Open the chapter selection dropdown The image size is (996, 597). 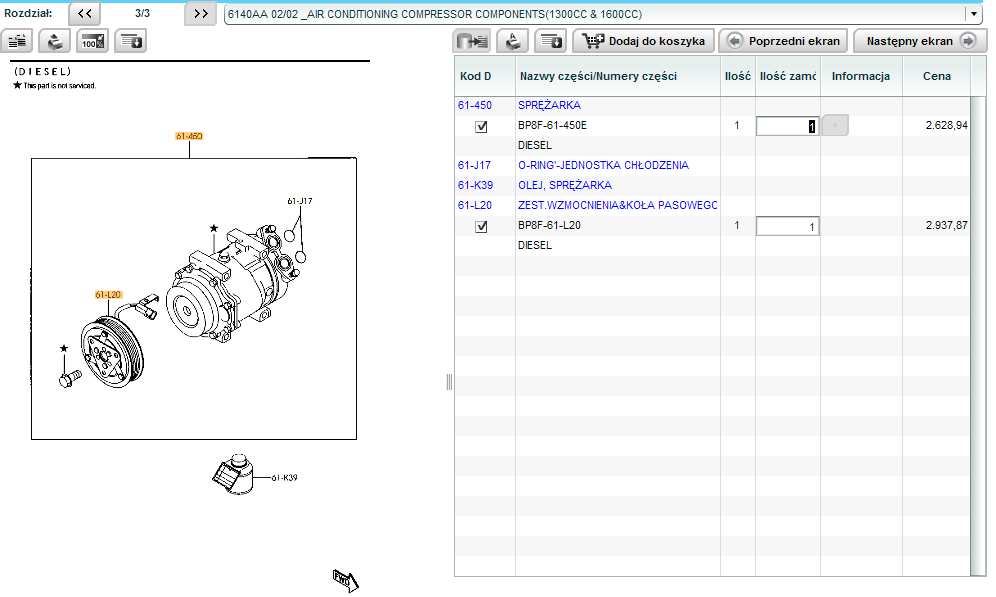(973, 14)
